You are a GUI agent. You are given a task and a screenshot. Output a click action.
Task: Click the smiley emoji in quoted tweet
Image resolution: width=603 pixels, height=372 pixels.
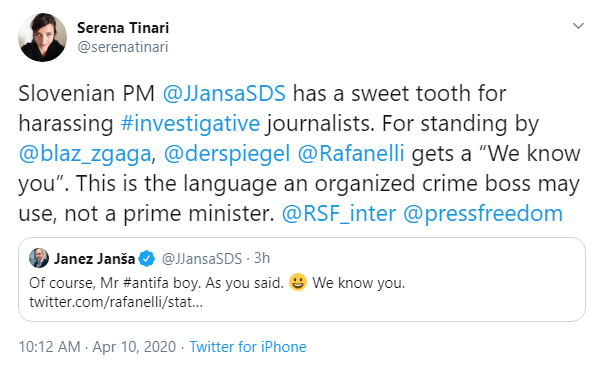point(298,282)
